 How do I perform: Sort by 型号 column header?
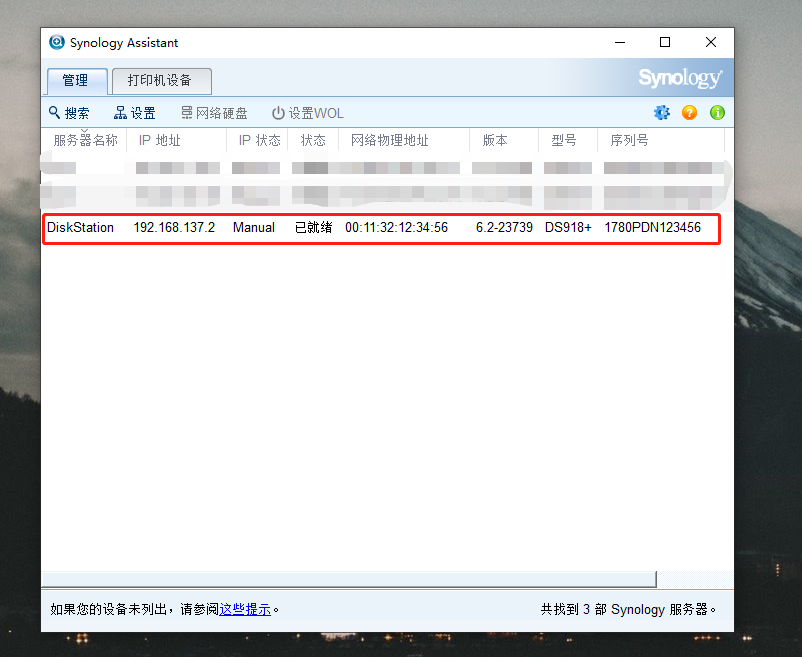pyautogui.click(x=568, y=140)
